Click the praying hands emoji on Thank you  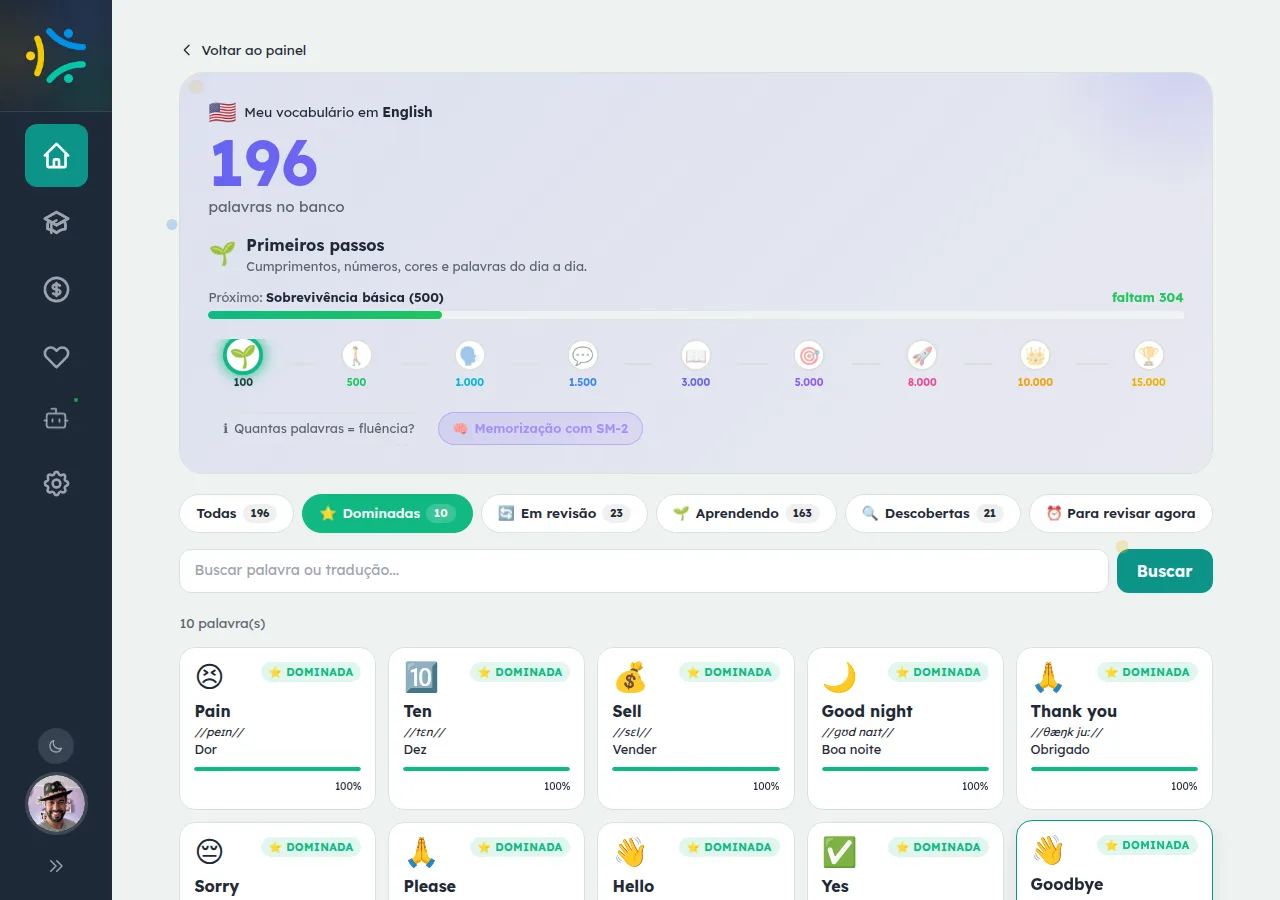point(1048,677)
